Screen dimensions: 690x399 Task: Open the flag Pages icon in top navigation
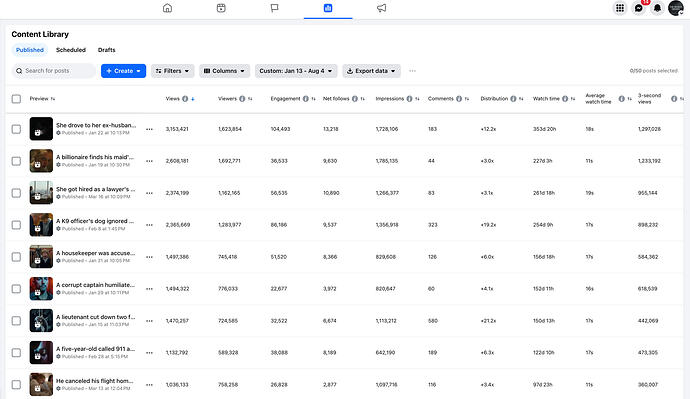274,8
